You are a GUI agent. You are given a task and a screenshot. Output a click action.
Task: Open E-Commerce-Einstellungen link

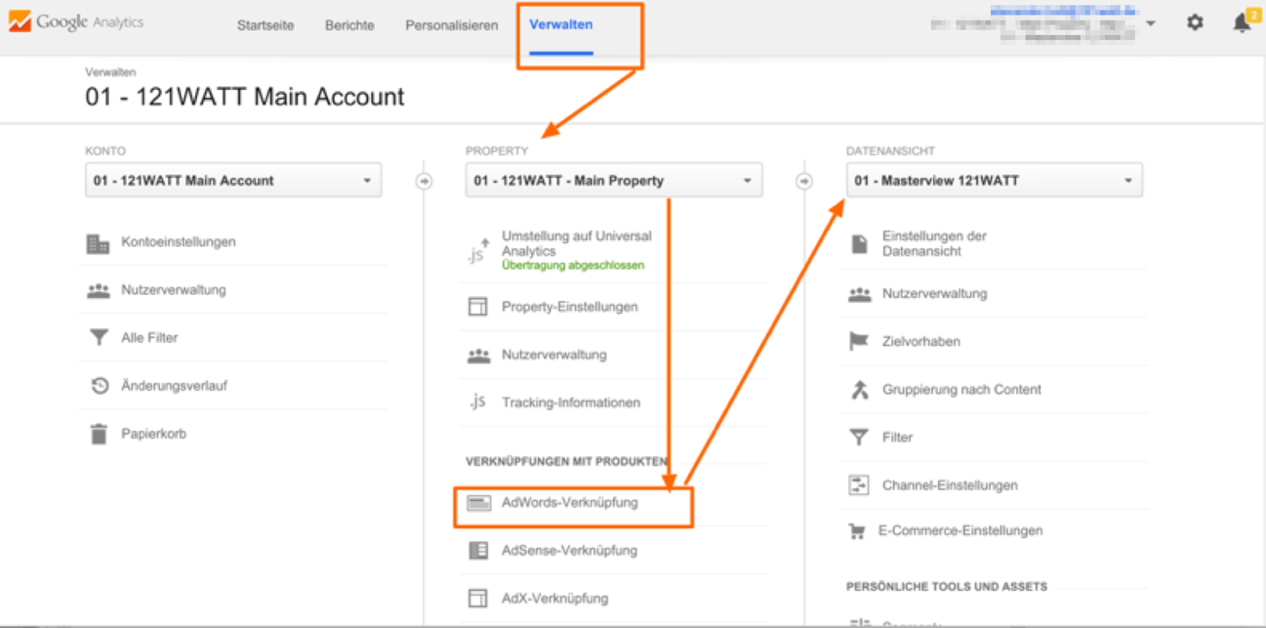[x=961, y=531]
